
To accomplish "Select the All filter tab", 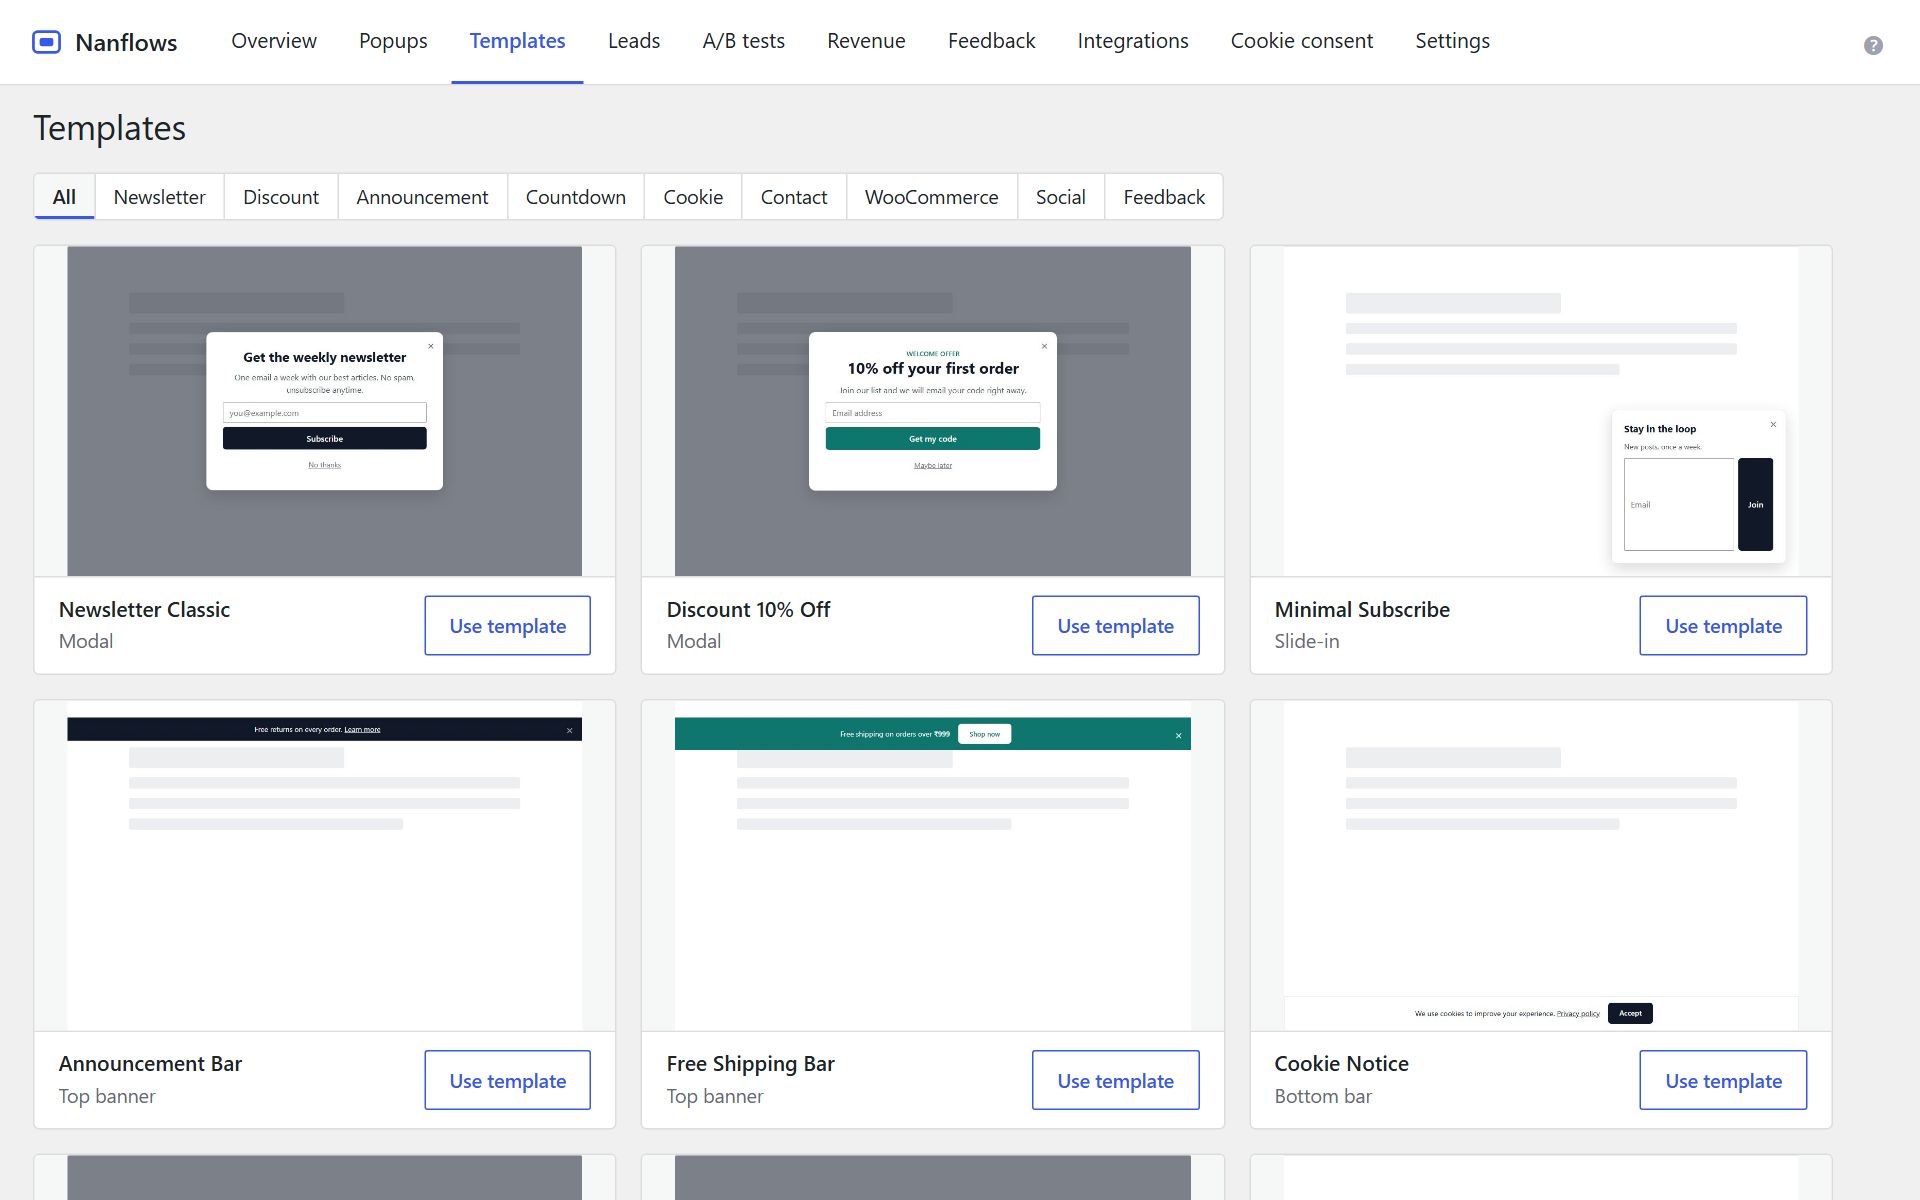I will coord(64,197).
